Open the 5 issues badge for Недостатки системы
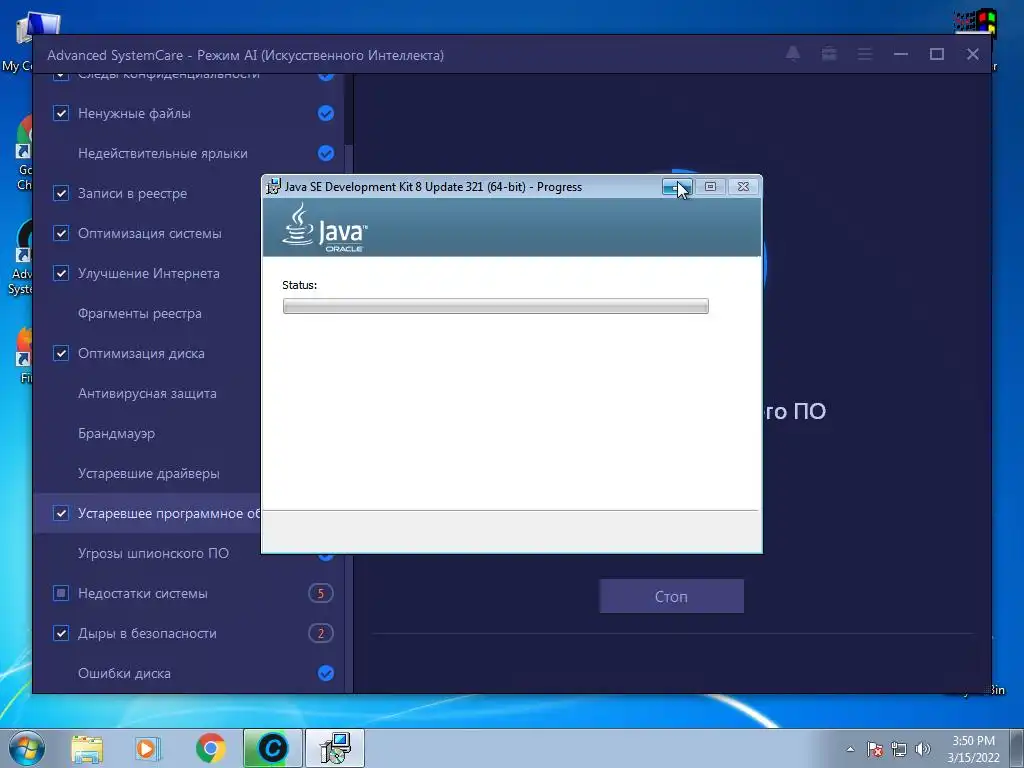This screenshot has width=1024, height=768. click(x=321, y=593)
